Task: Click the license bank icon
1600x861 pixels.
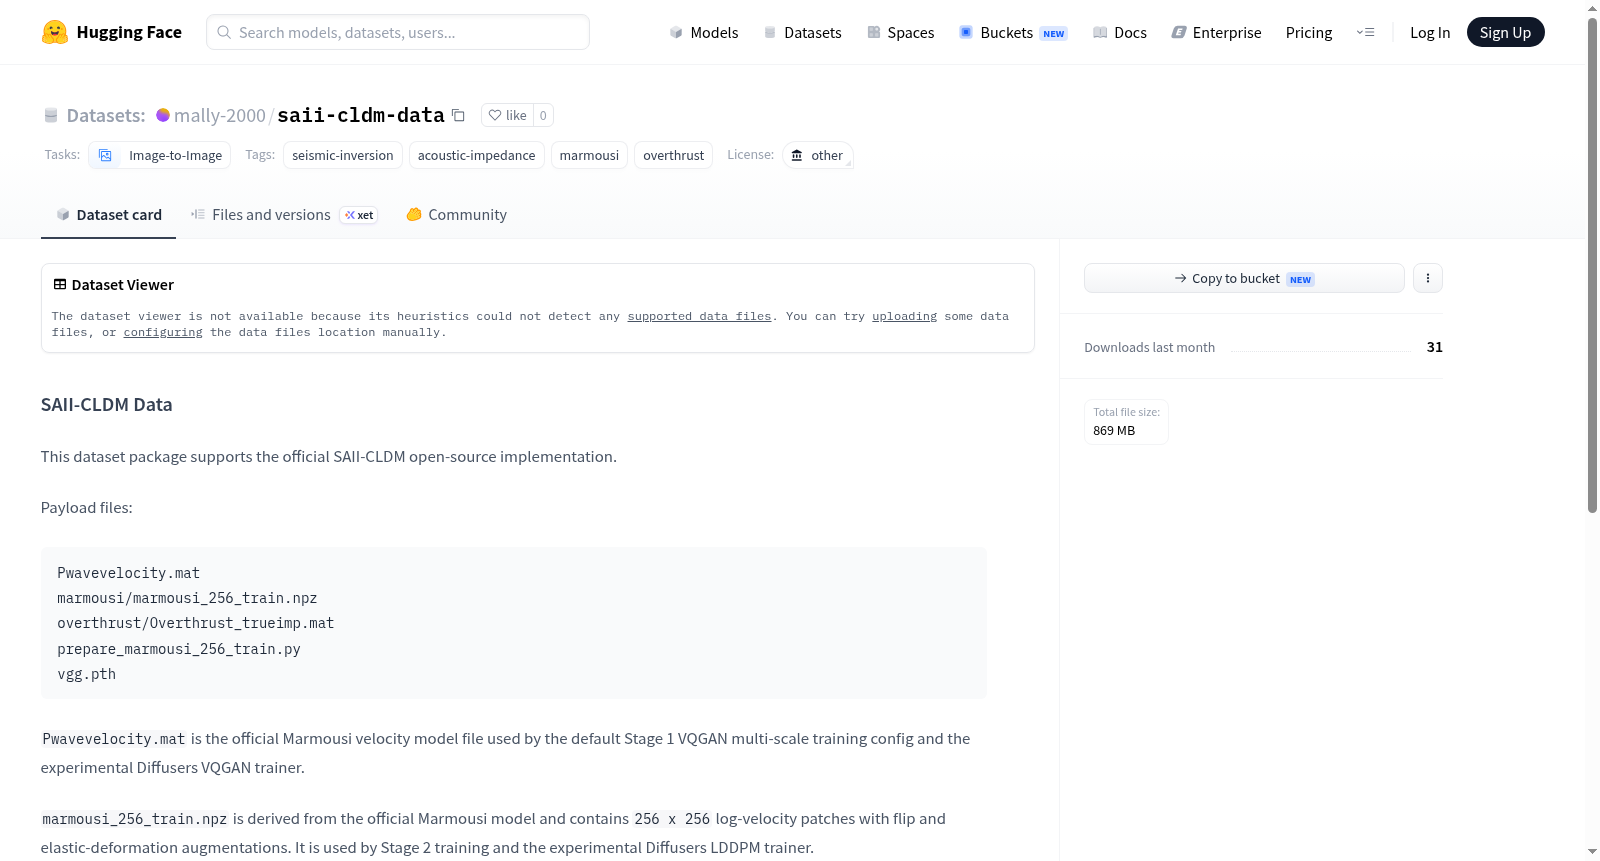Action: click(x=797, y=155)
